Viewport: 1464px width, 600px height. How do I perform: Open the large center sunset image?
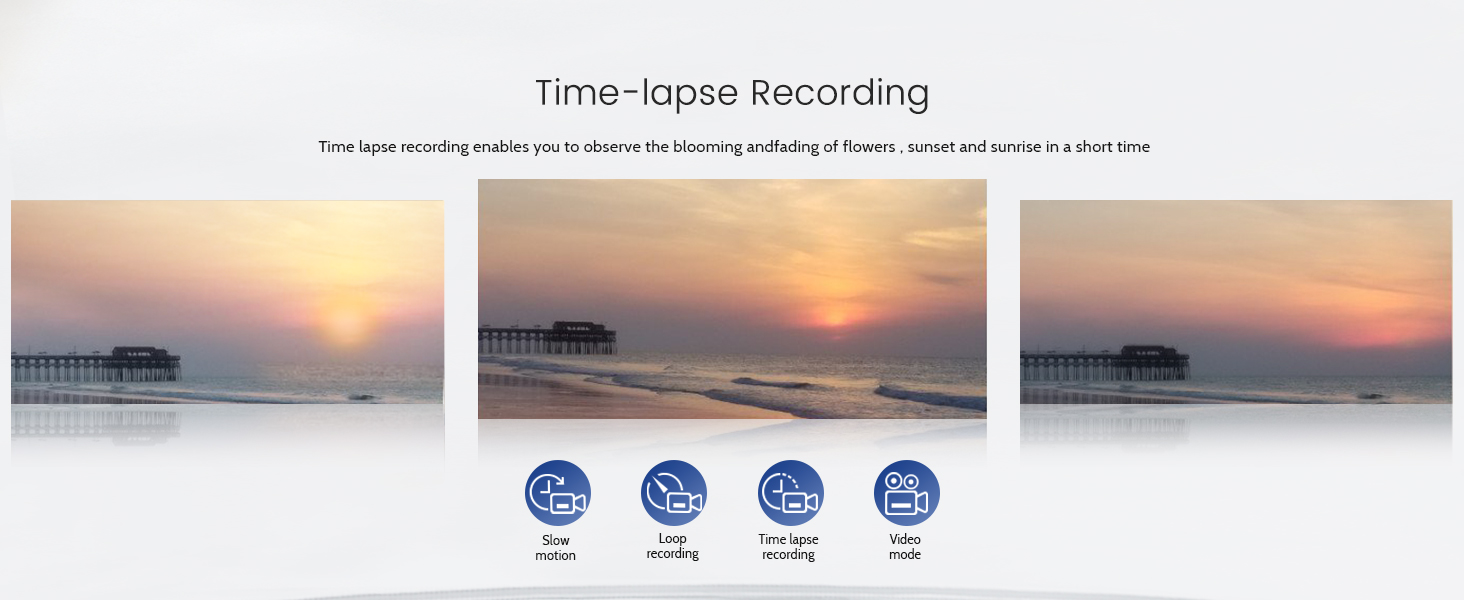(x=732, y=298)
